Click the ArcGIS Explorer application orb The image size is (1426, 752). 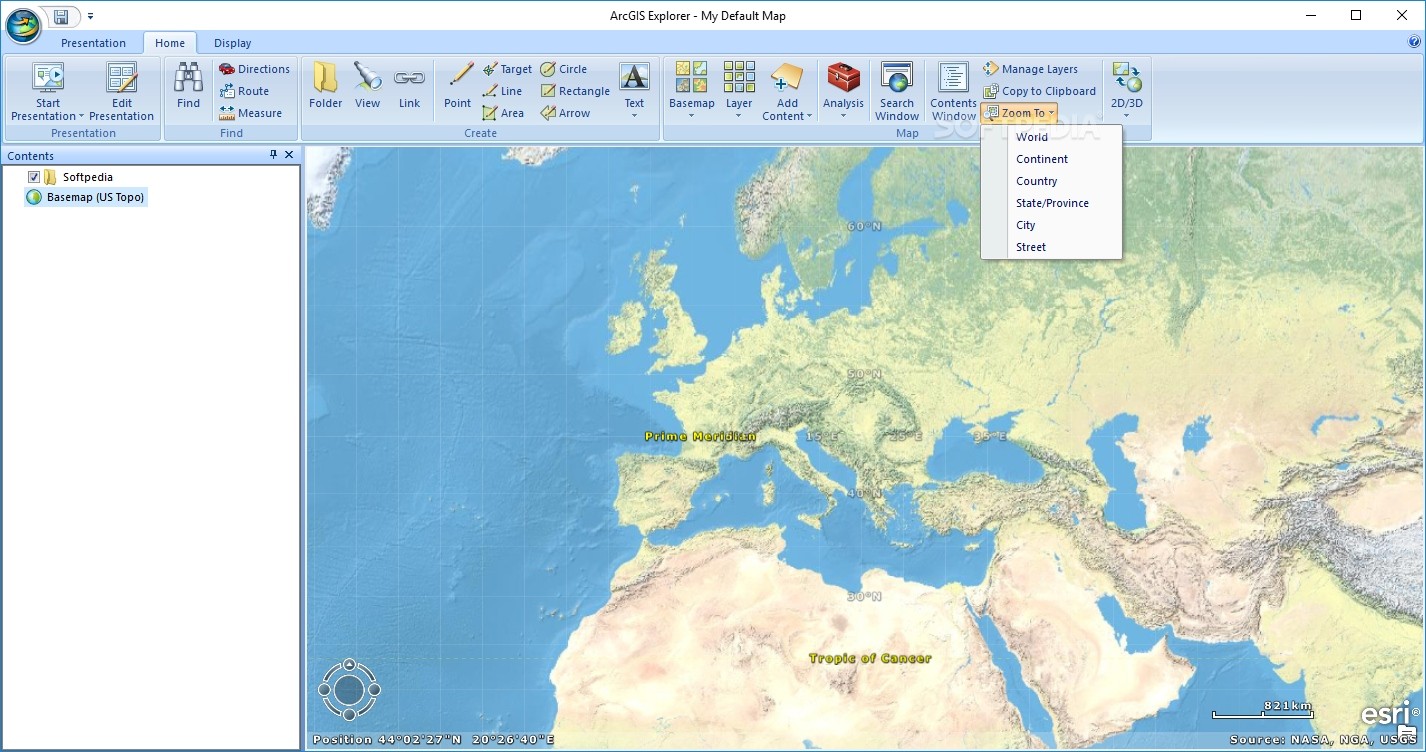pyautogui.click(x=23, y=24)
